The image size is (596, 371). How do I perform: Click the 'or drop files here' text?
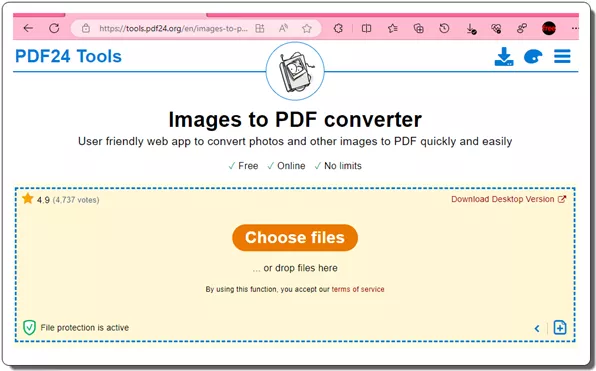pos(295,268)
